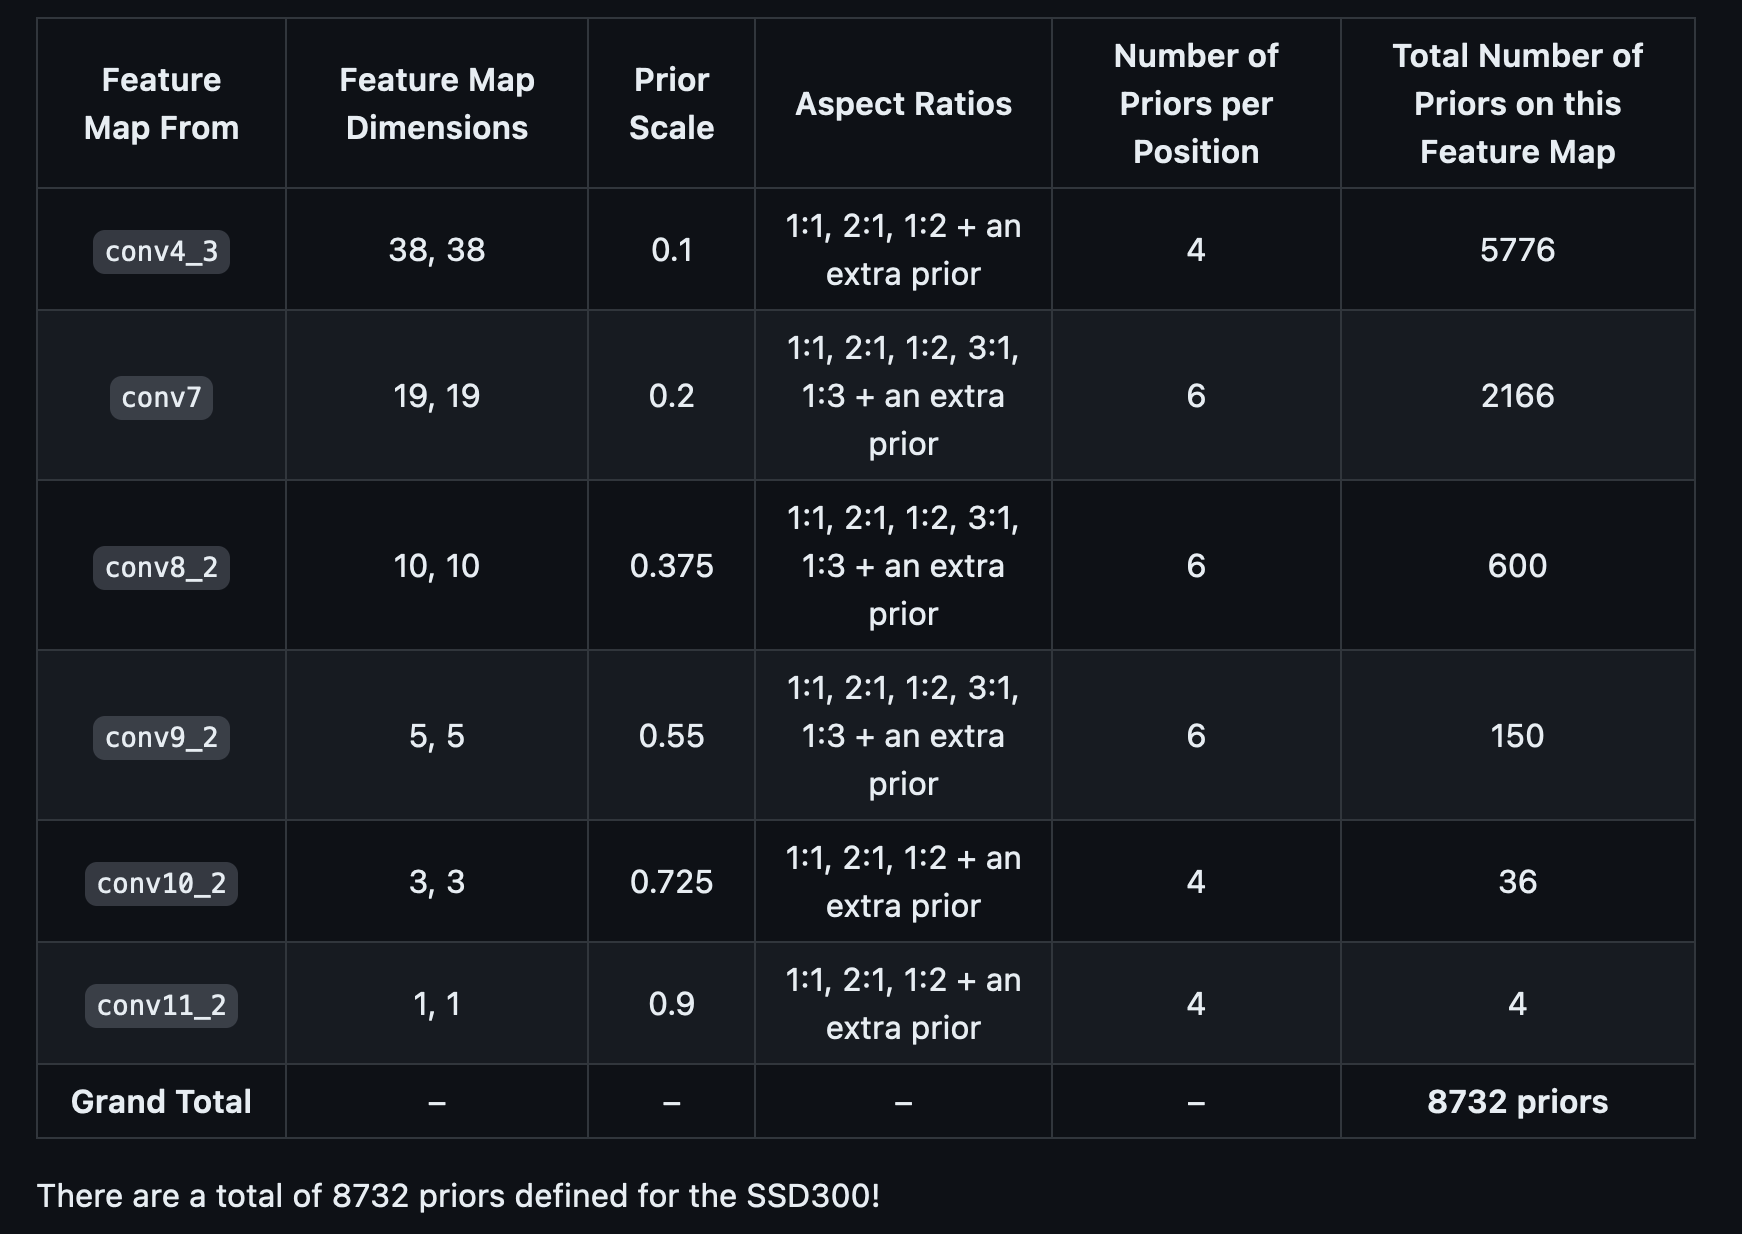Click the conv11_2 code label
Image resolution: width=1742 pixels, height=1234 pixels.
point(161,1005)
